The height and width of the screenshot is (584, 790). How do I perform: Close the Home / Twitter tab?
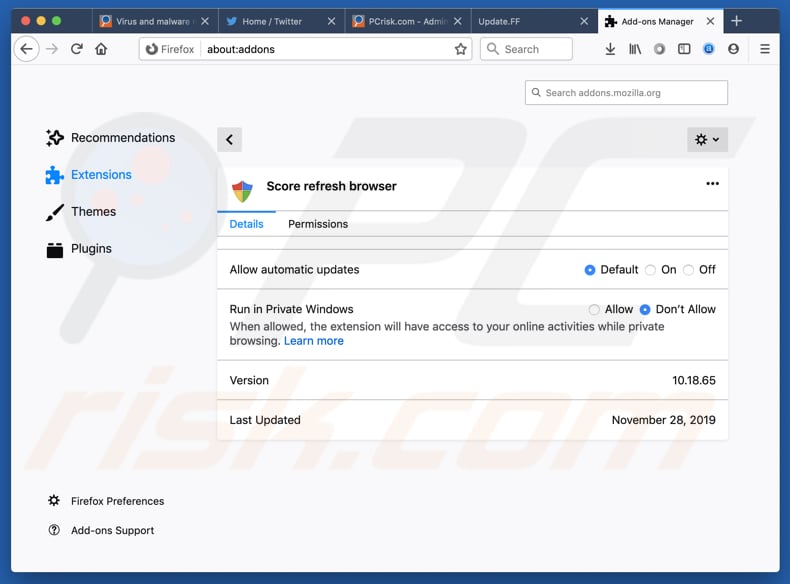(331, 21)
